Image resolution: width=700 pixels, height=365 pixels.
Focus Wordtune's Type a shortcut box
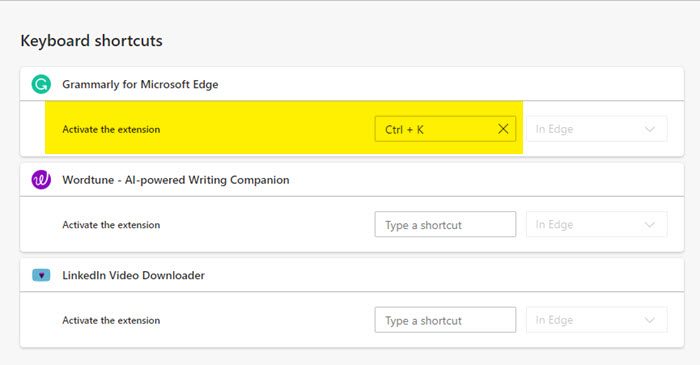point(445,224)
